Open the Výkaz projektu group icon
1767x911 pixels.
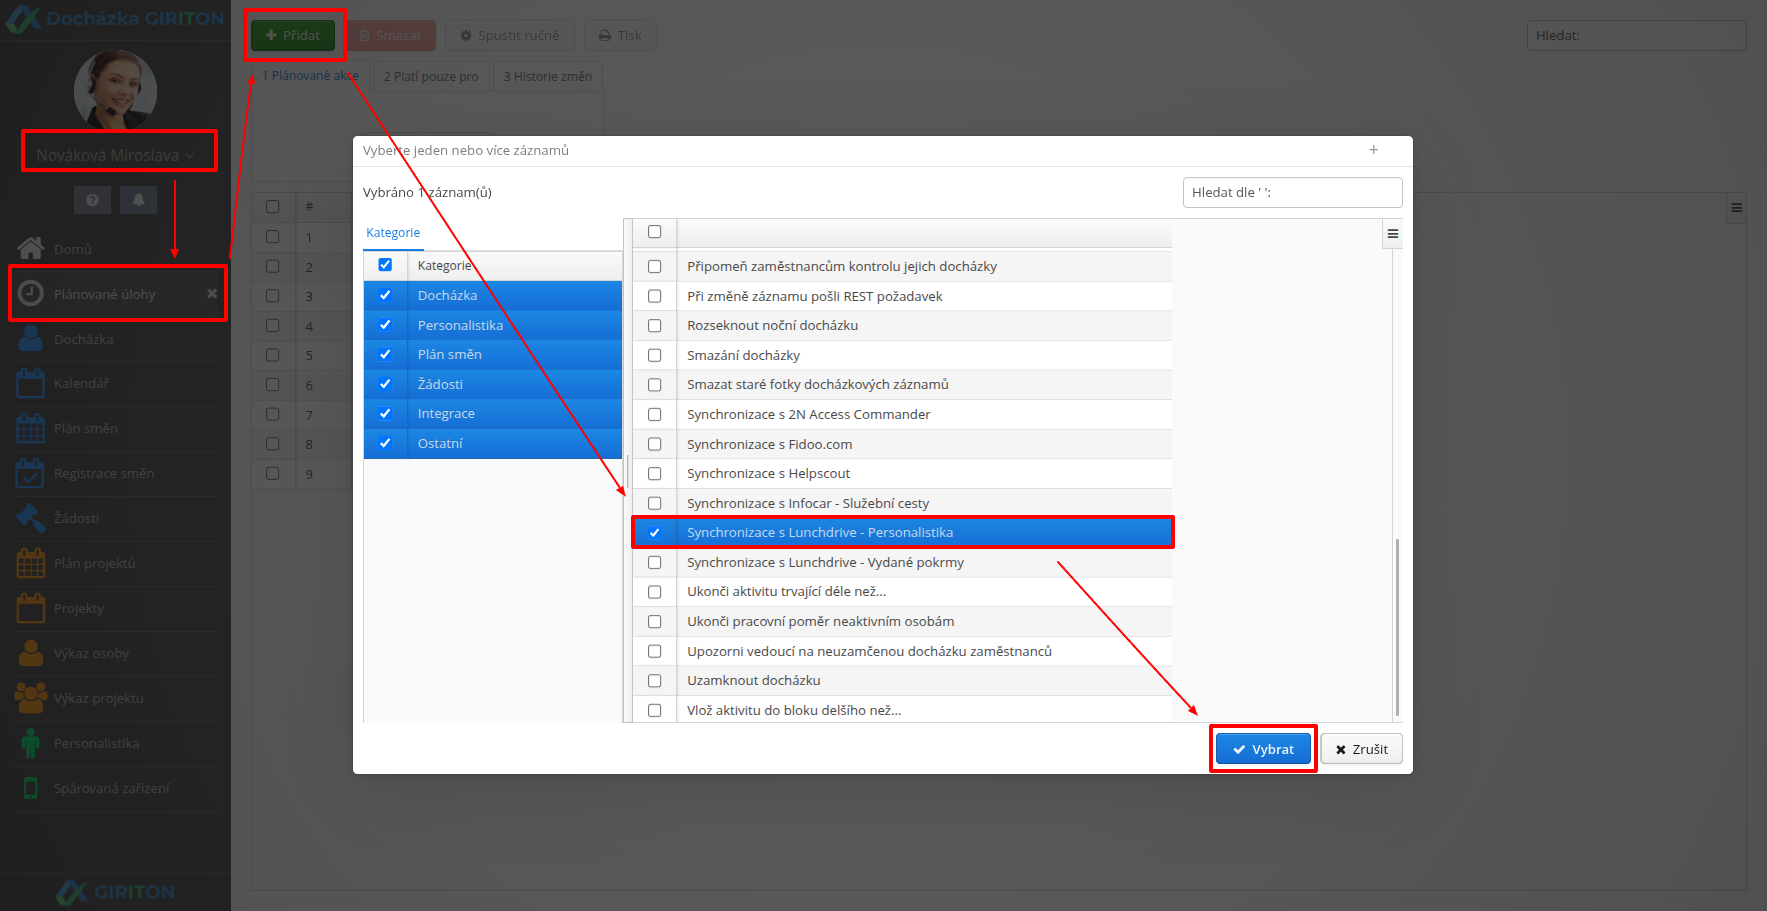[31, 698]
